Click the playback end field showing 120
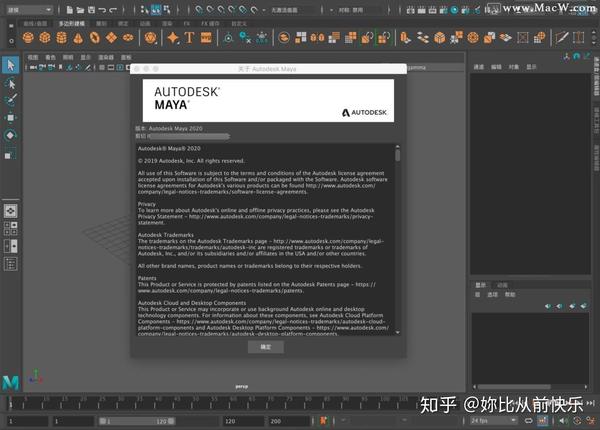 (x=243, y=421)
